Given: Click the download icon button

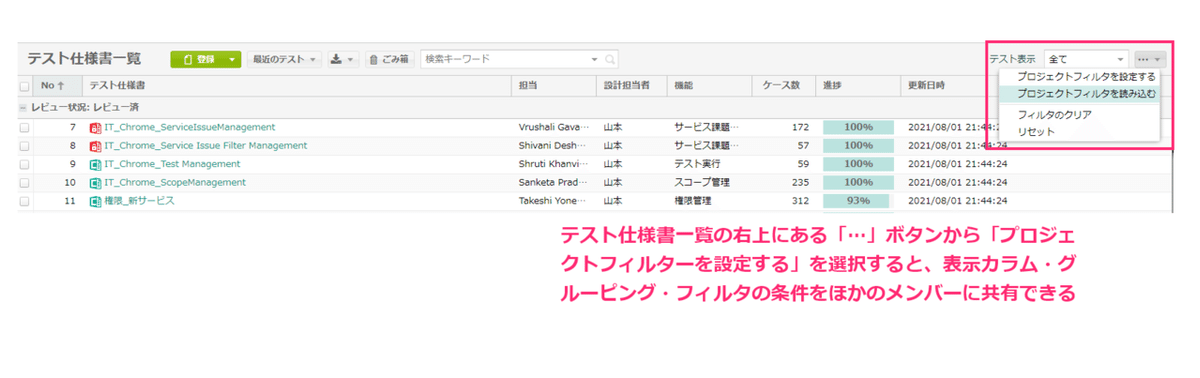Looking at the screenshot, I should [x=343, y=59].
